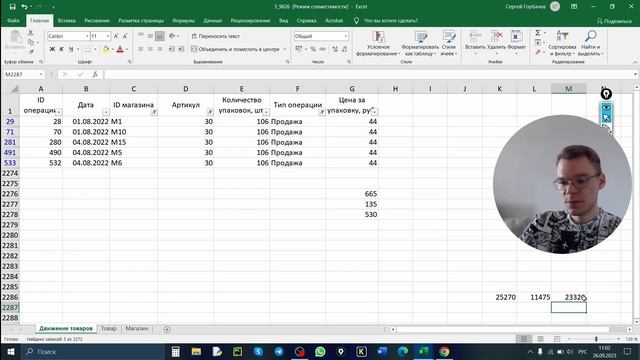Toggle bold Ж formatting
The image size is (640, 360).
pyautogui.click(x=52, y=49)
